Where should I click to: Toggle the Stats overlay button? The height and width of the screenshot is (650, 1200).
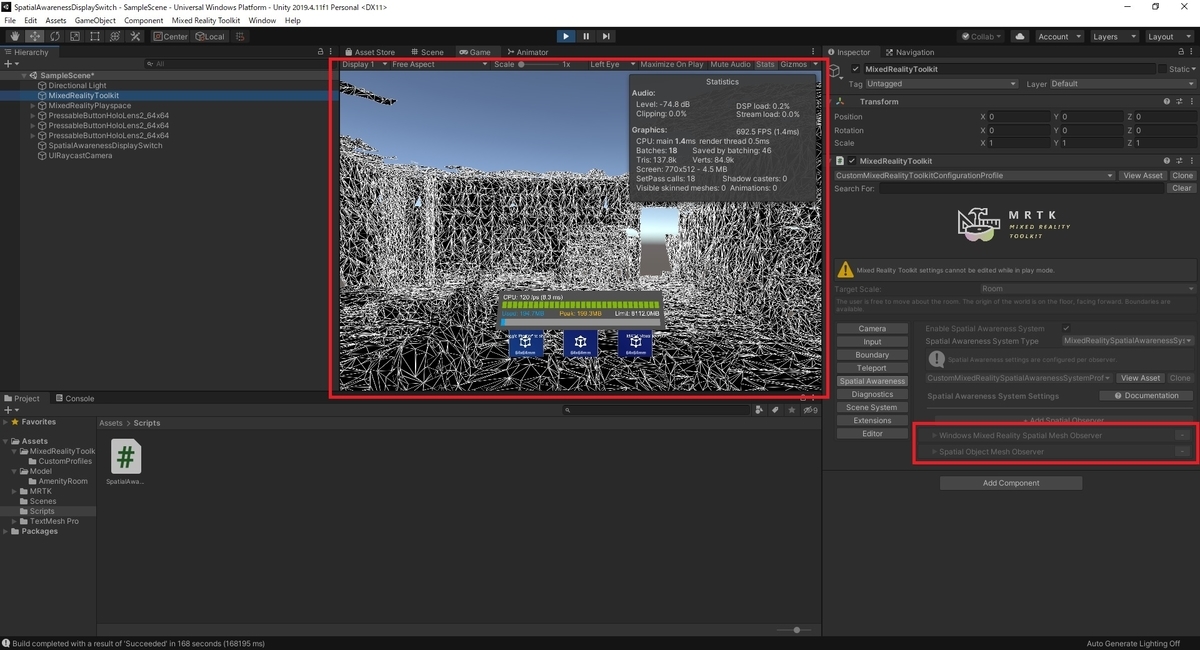coord(765,64)
